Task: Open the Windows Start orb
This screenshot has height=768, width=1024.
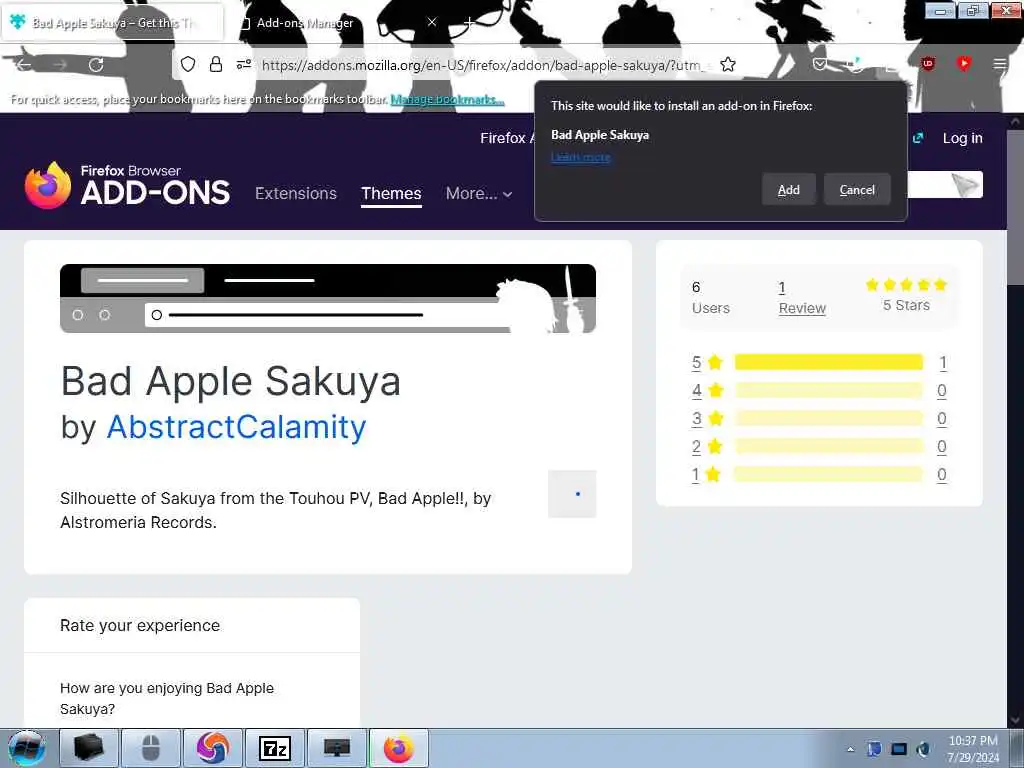Action: tap(27, 748)
